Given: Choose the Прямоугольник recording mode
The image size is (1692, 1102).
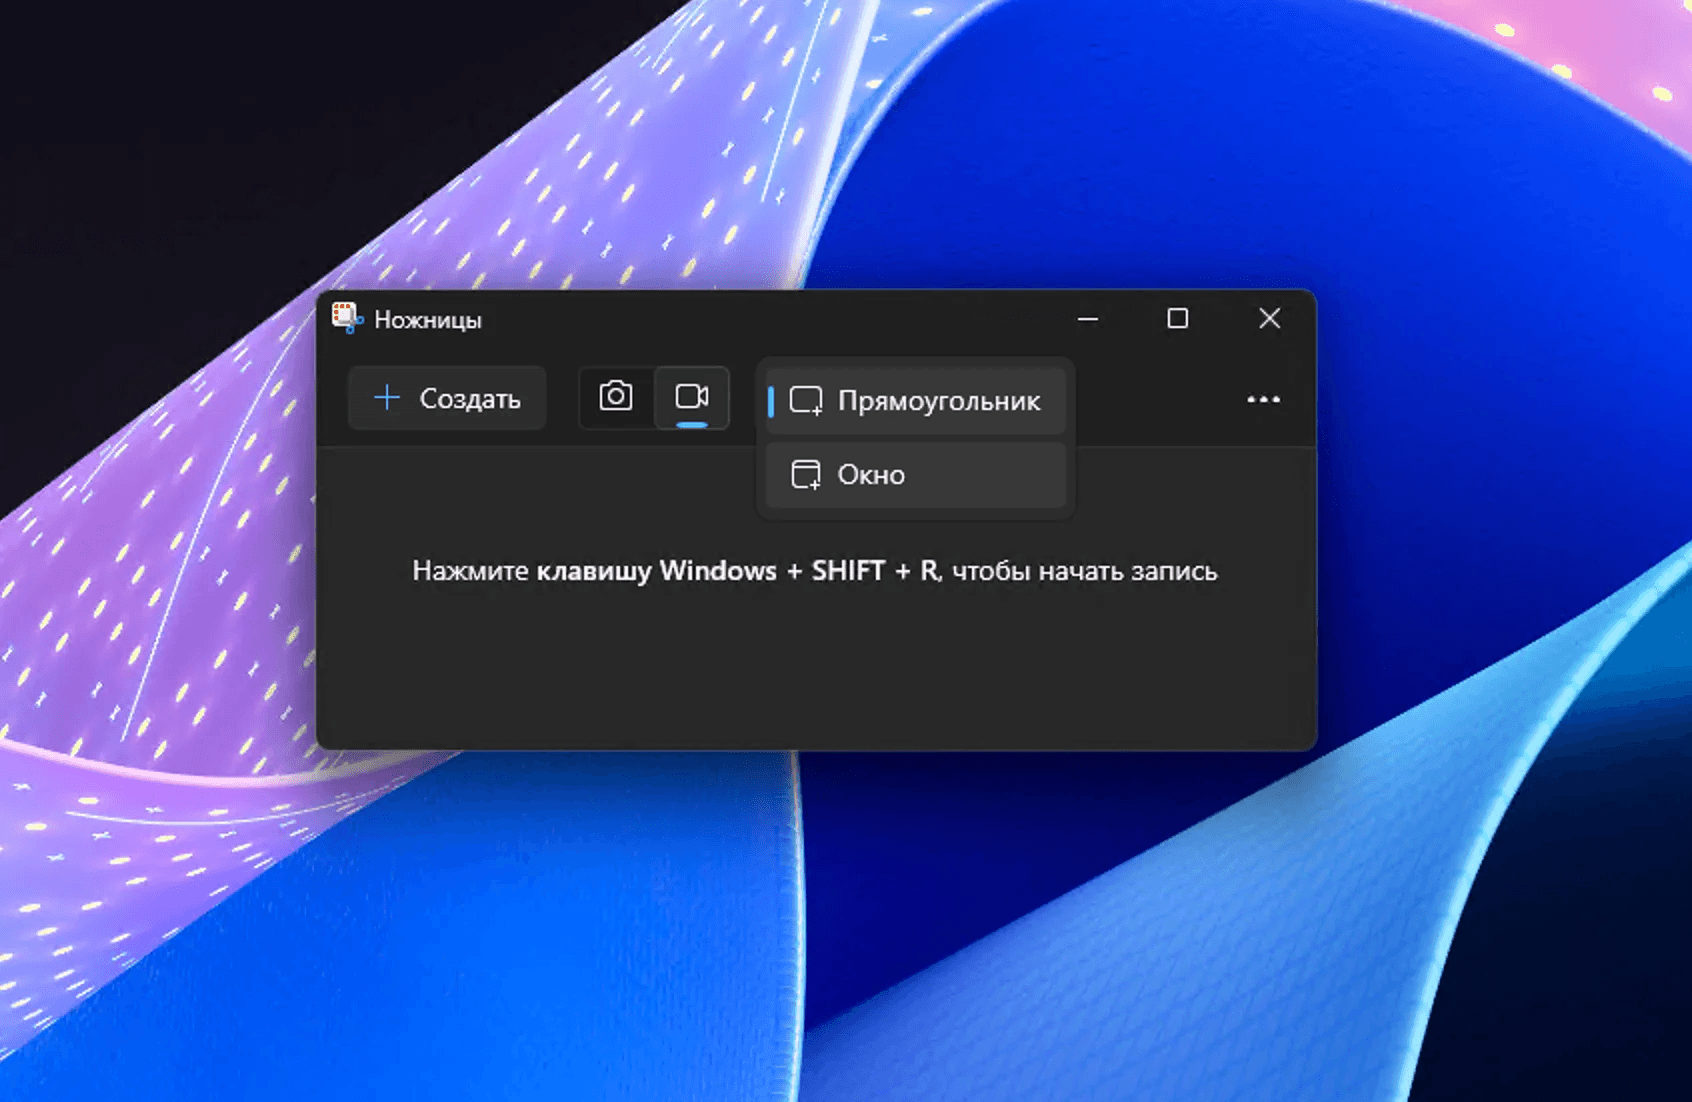Looking at the screenshot, I should (x=916, y=401).
